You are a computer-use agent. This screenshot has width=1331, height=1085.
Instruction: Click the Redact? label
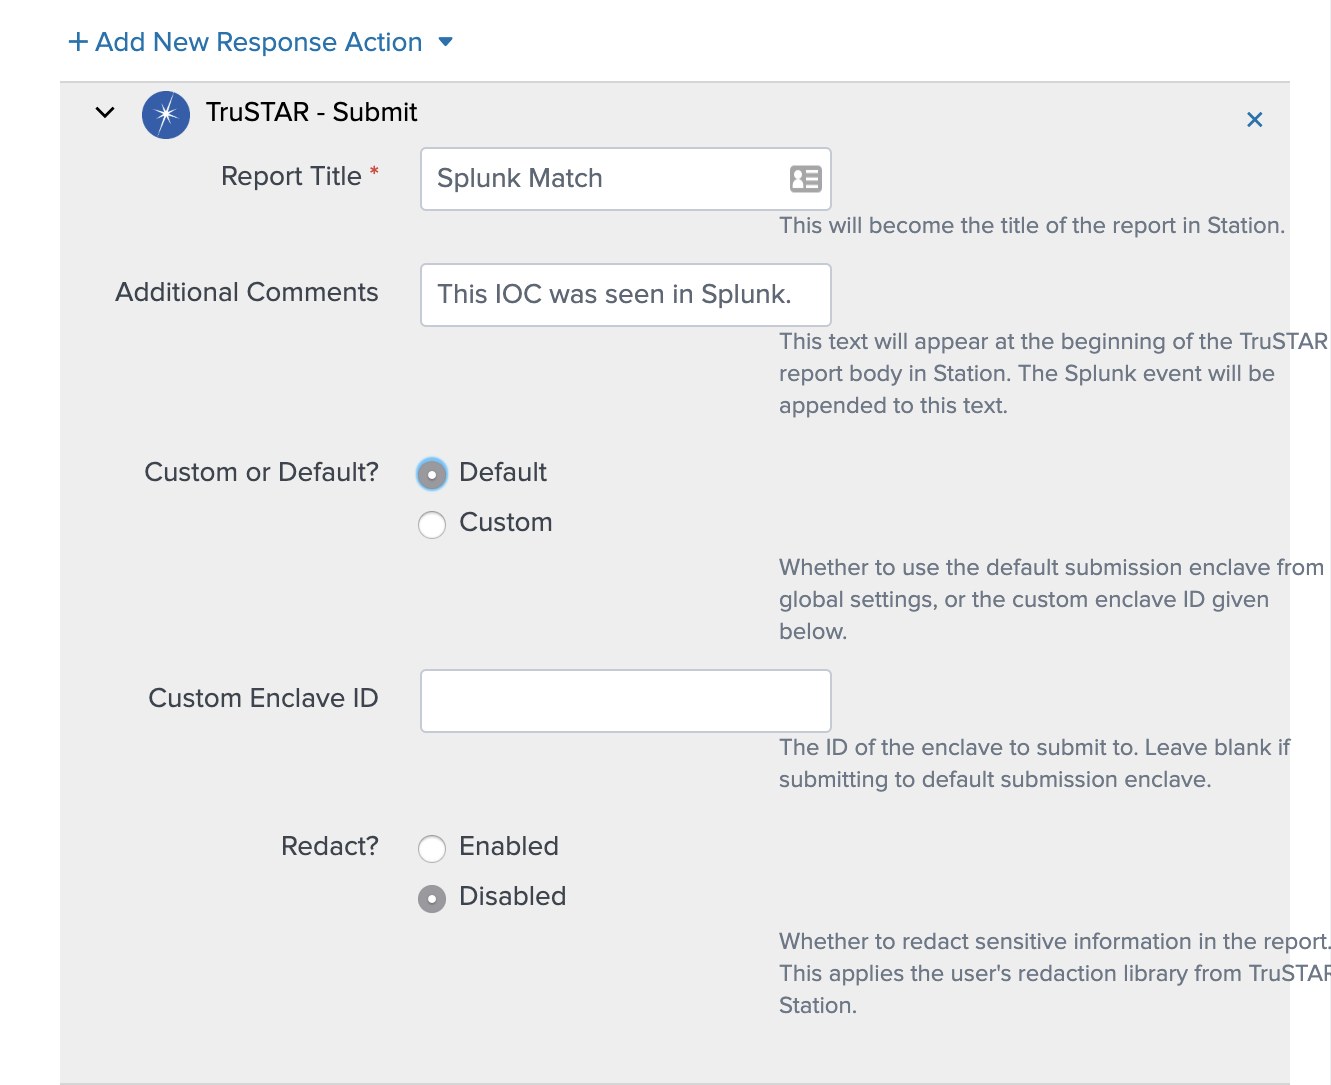tap(330, 846)
